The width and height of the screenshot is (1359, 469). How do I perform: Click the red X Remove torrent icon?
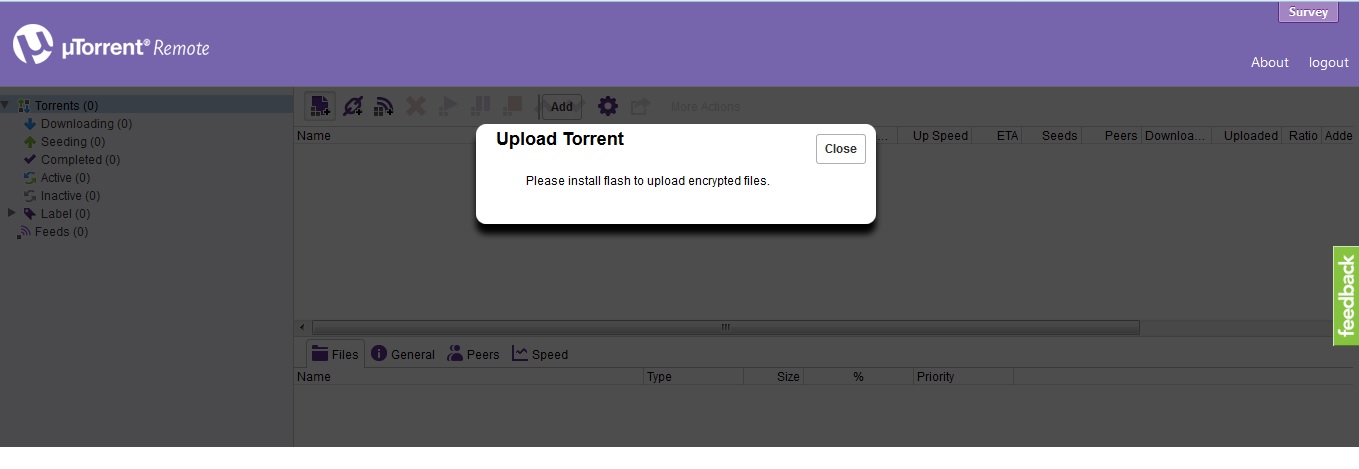[416, 106]
